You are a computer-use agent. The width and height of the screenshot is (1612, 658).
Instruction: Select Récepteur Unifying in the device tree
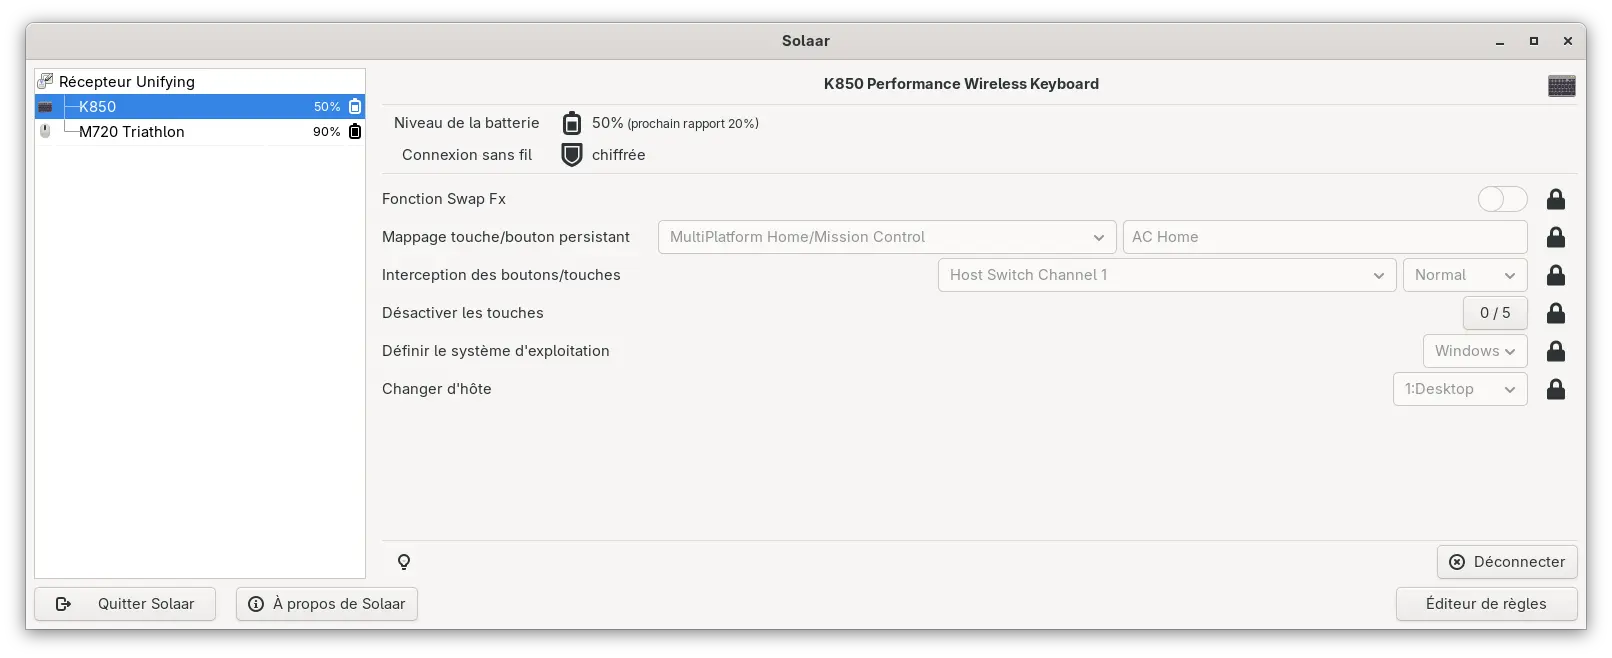200,81
